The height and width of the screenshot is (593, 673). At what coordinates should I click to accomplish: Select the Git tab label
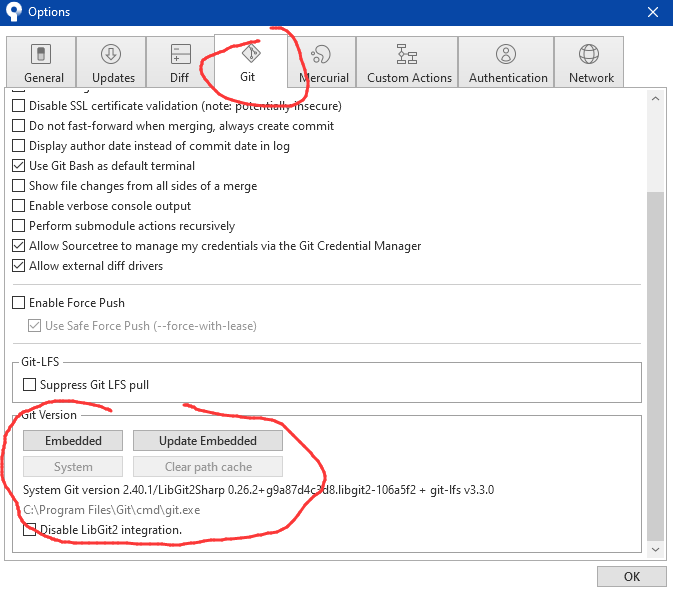click(247, 77)
